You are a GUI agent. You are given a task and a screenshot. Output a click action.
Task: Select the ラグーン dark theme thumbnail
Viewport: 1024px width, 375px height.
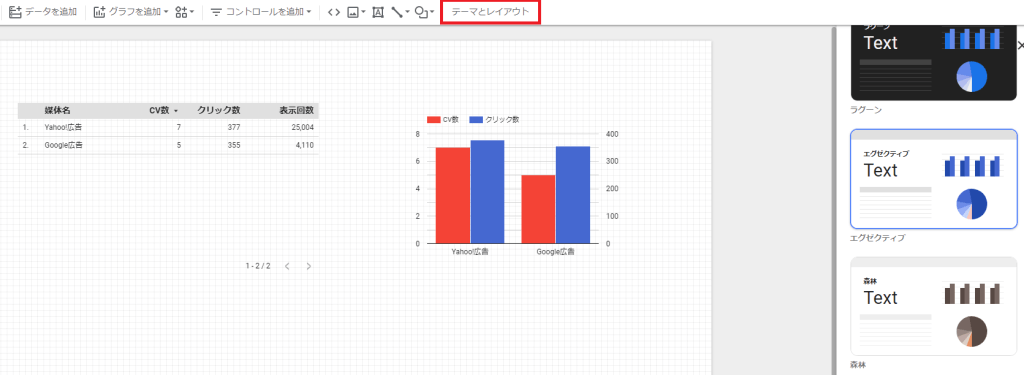click(x=933, y=63)
